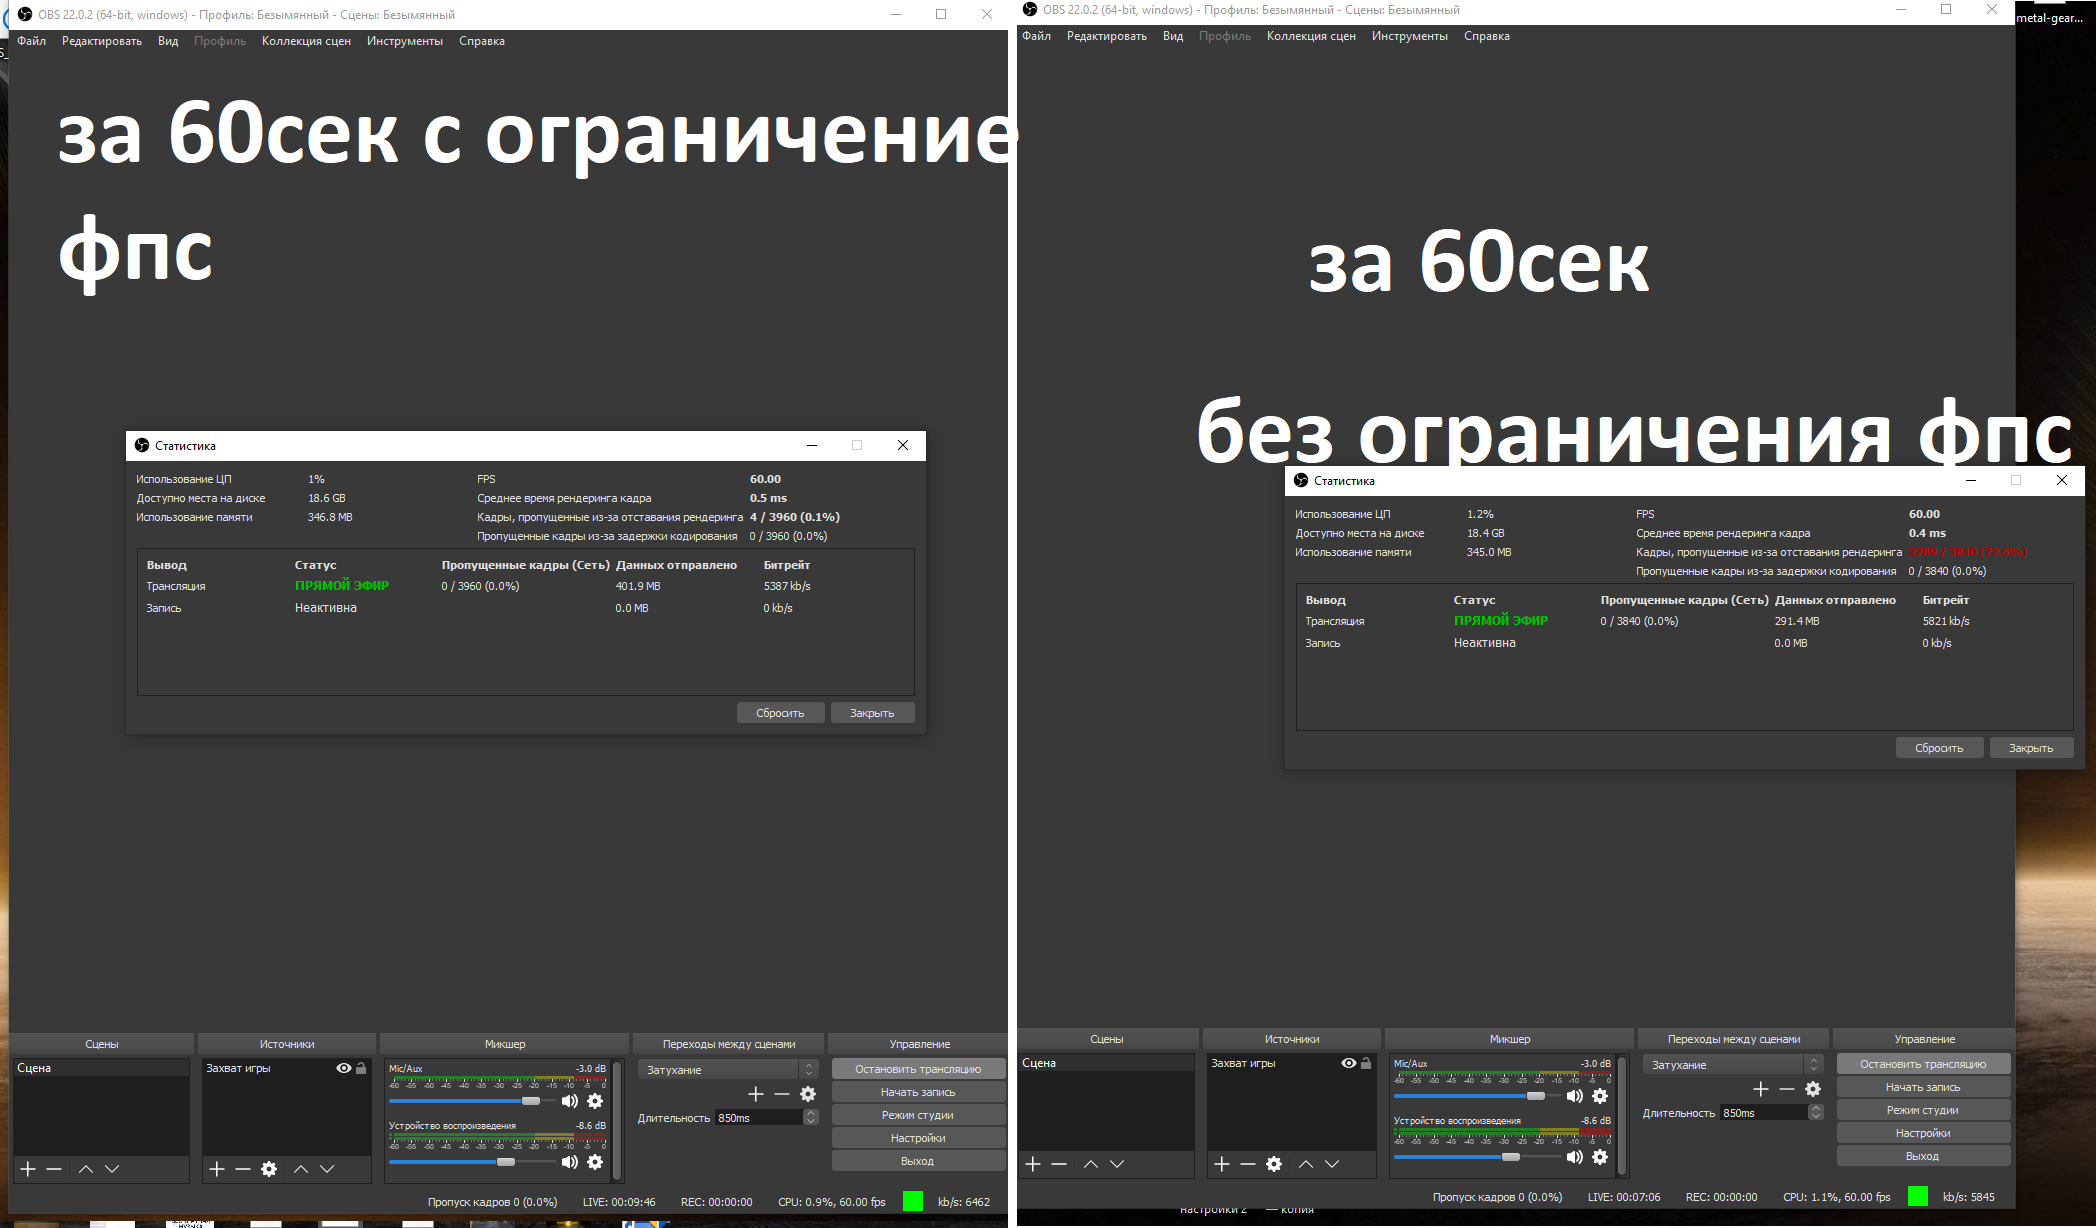Open source properties gear in right Sources panel
The height and width of the screenshot is (1228, 2096).
tap(1274, 1164)
